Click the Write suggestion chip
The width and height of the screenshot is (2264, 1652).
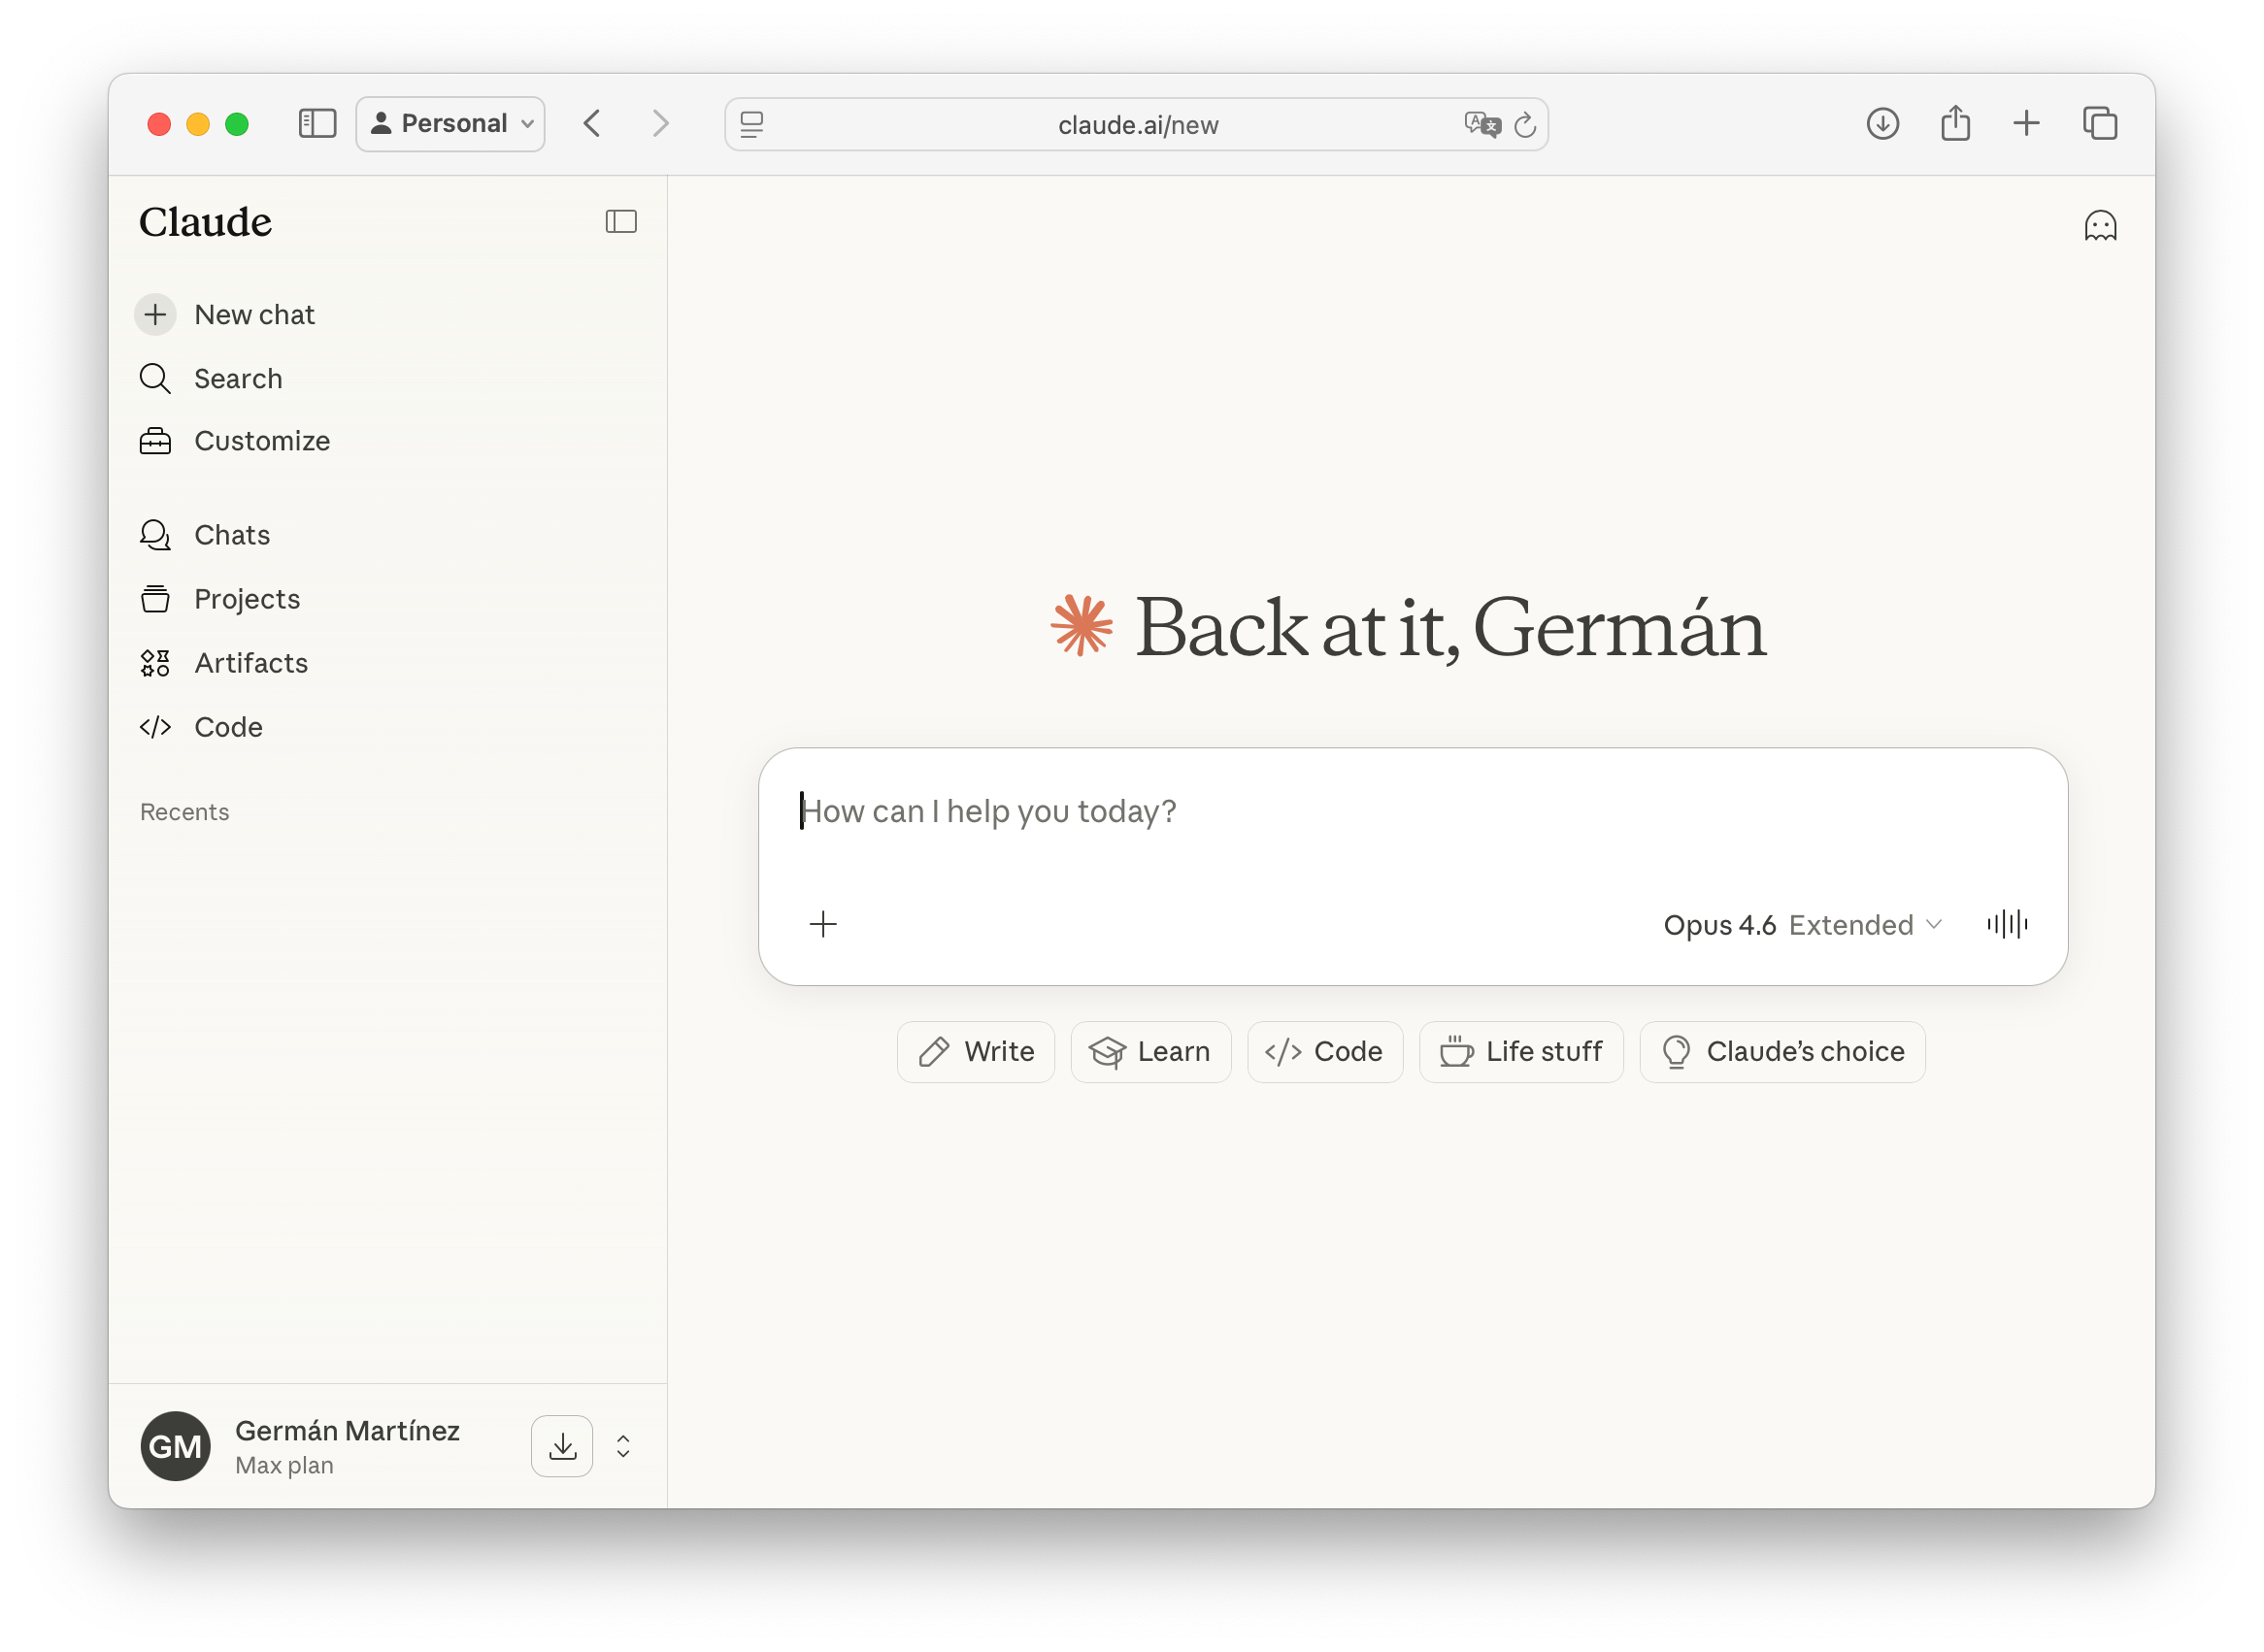[976, 1052]
